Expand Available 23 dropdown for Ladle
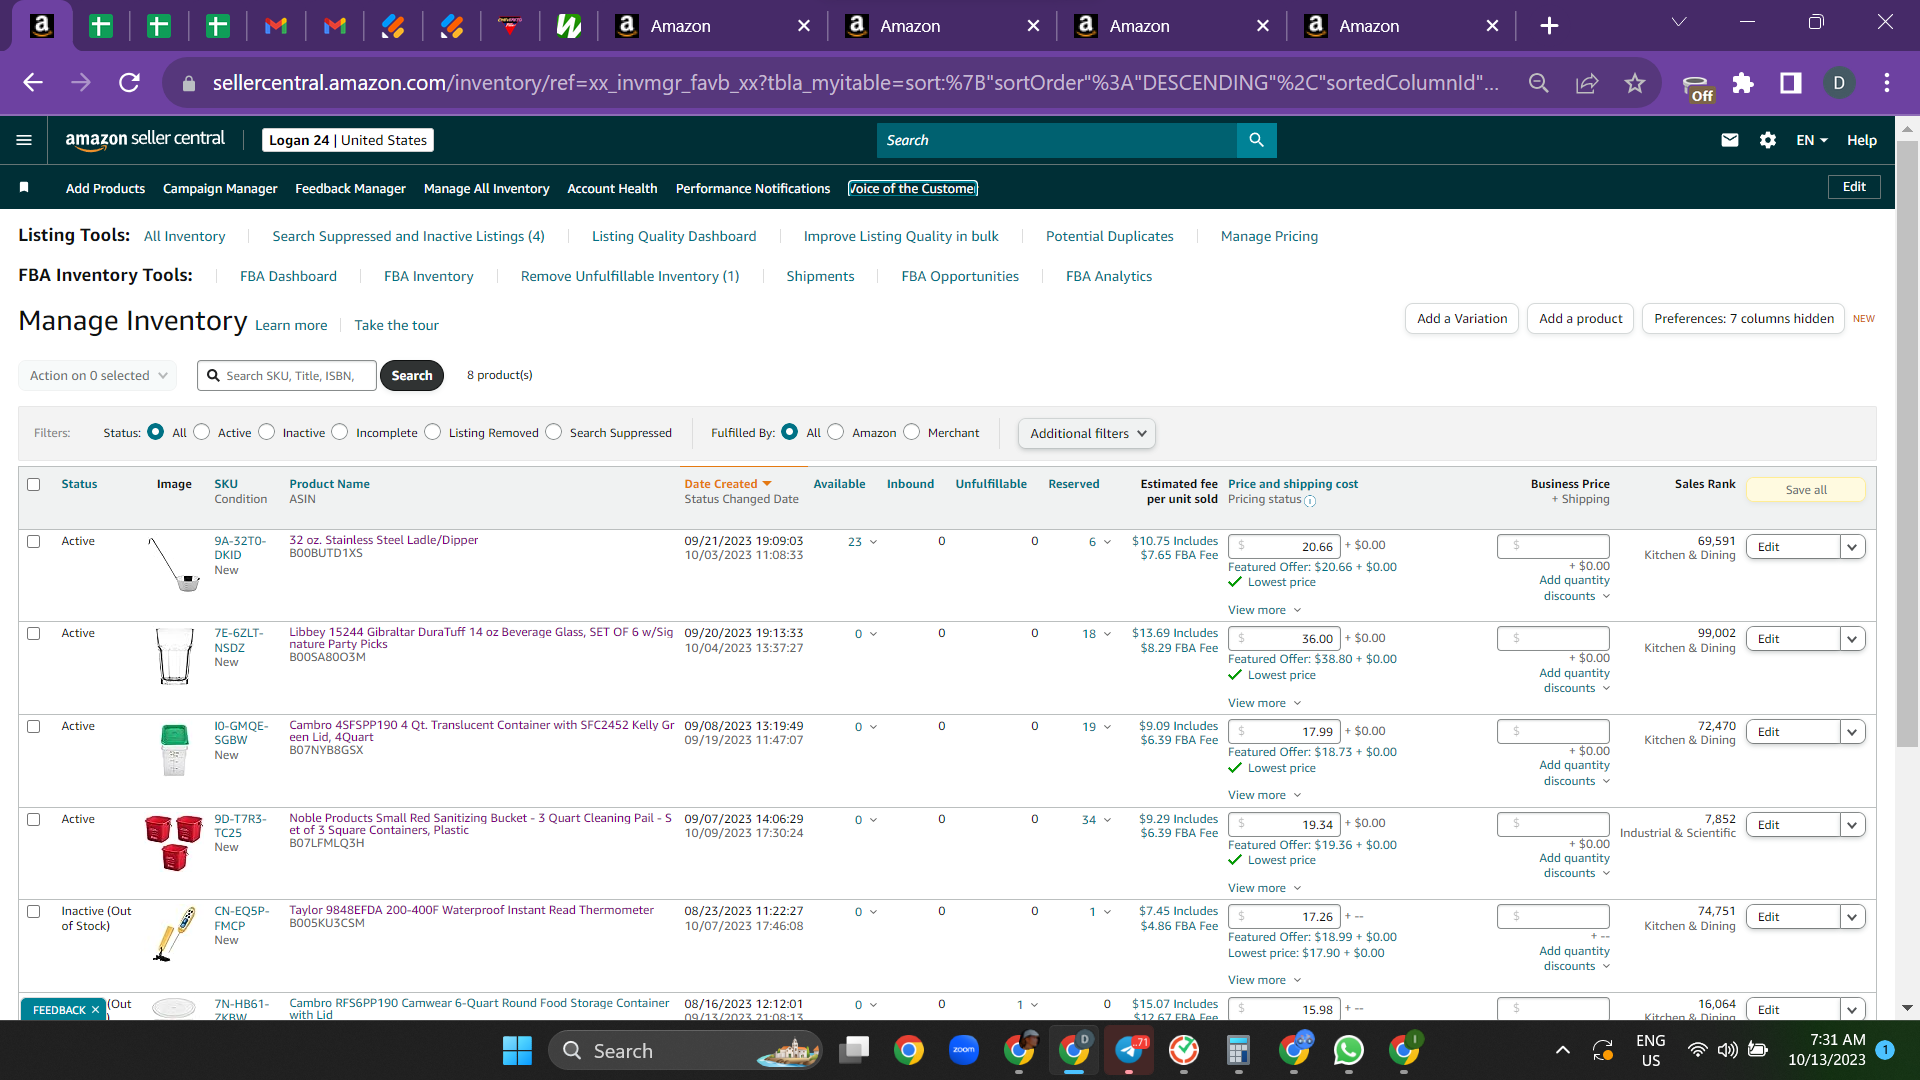 click(x=863, y=542)
